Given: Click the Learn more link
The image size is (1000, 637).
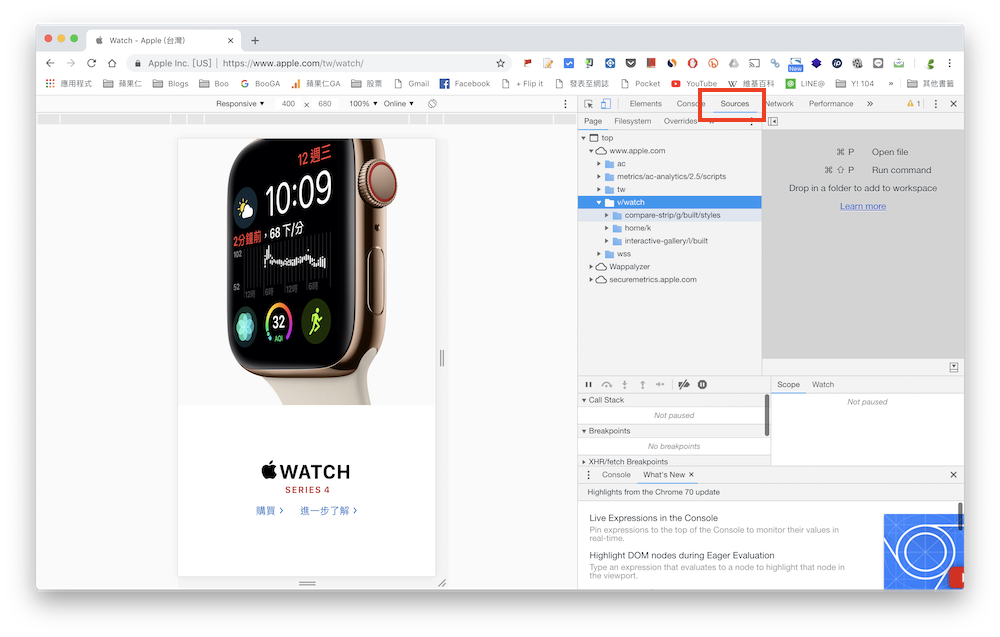Looking at the screenshot, I should tap(863, 207).
